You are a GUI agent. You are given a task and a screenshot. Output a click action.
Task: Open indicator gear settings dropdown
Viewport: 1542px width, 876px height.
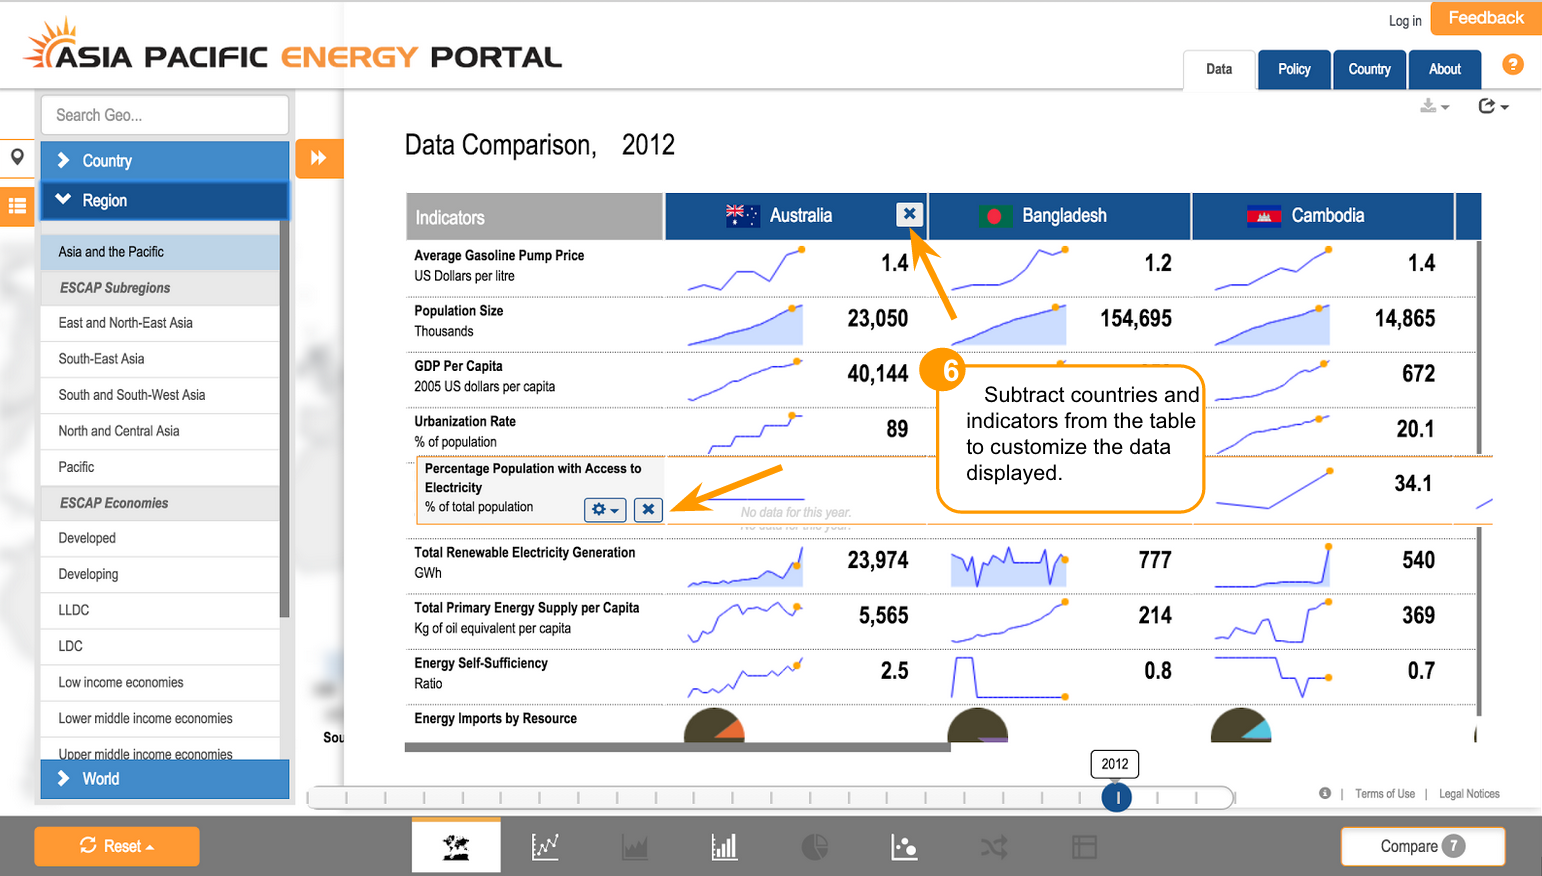click(x=605, y=509)
